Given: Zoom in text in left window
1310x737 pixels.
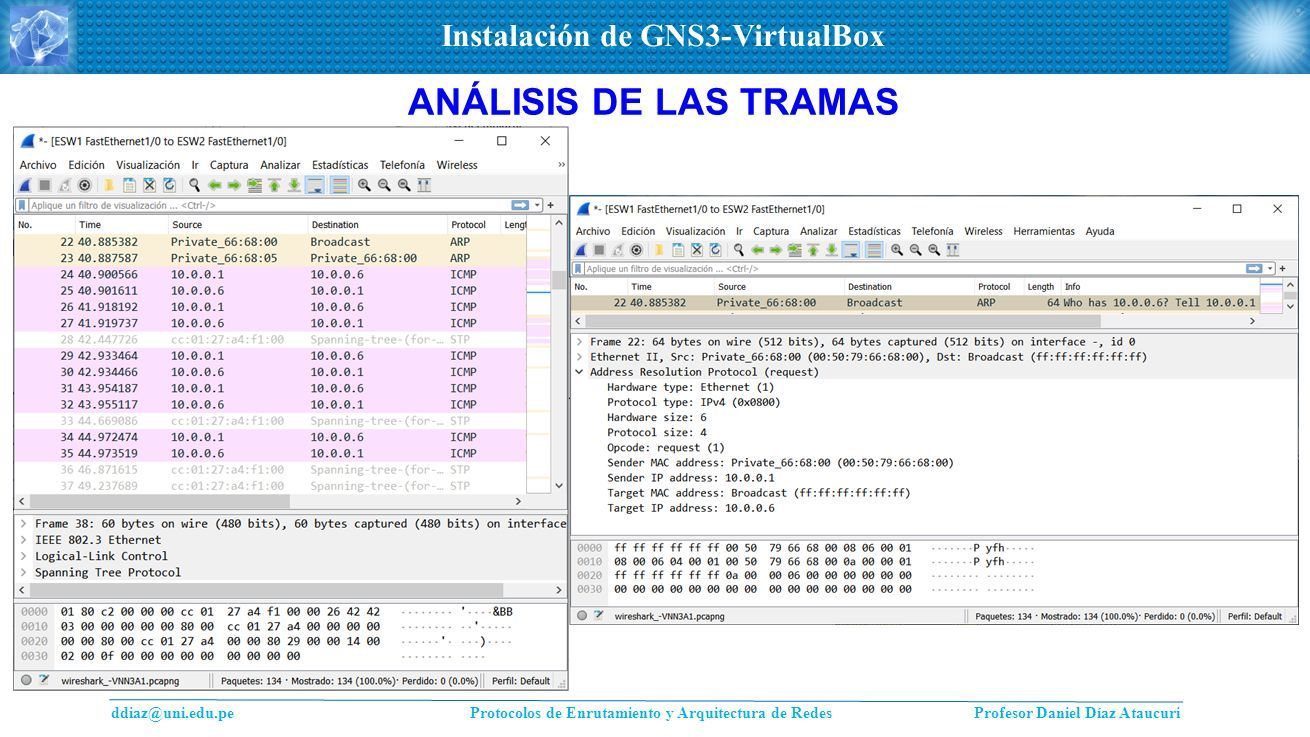Looking at the screenshot, I should coord(364,185).
